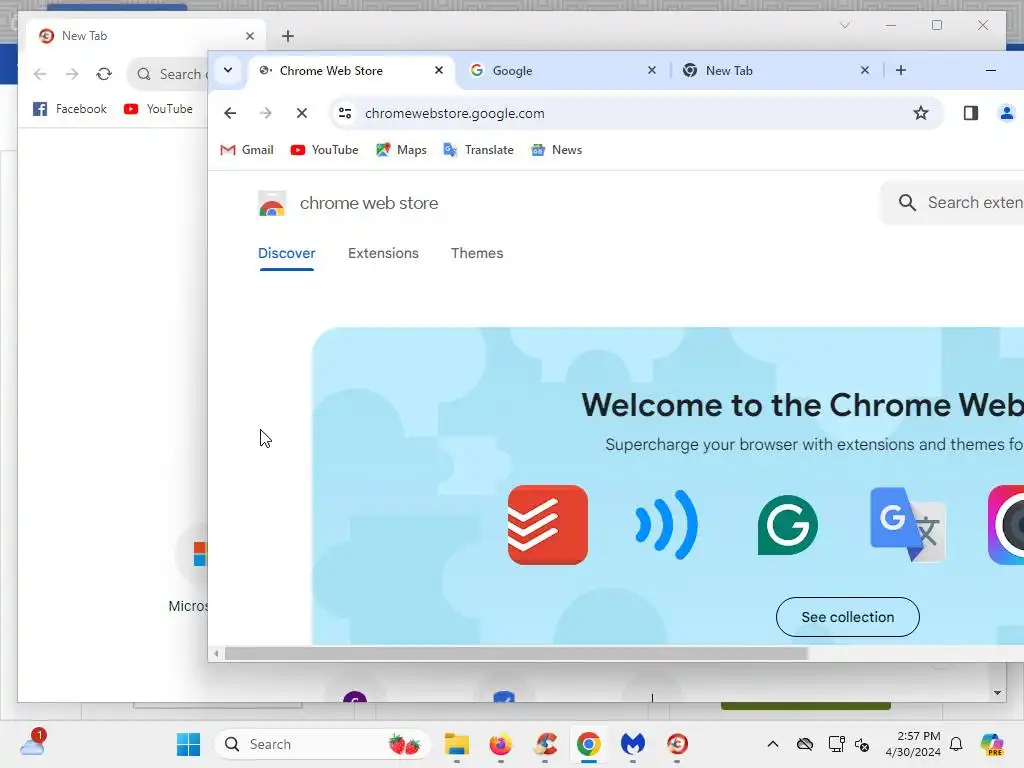Open File Explorer from the taskbar
1024x768 pixels.
click(456, 744)
